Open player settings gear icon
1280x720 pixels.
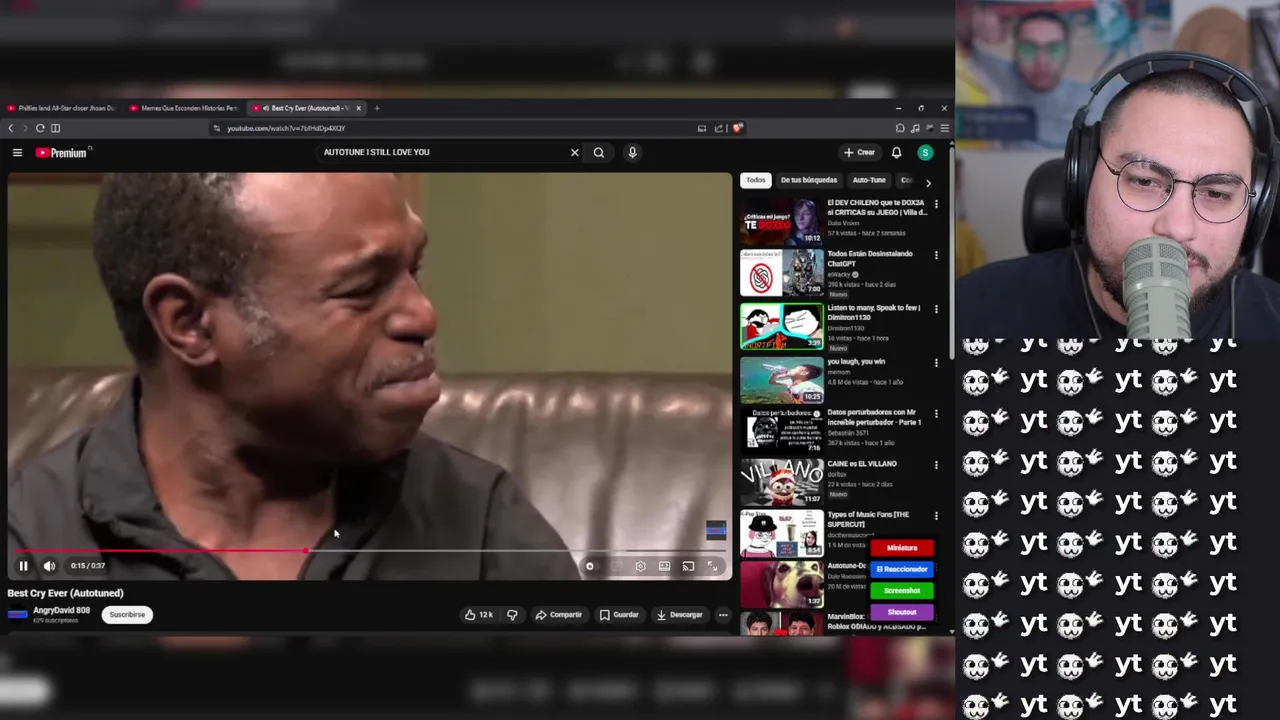[640, 566]
